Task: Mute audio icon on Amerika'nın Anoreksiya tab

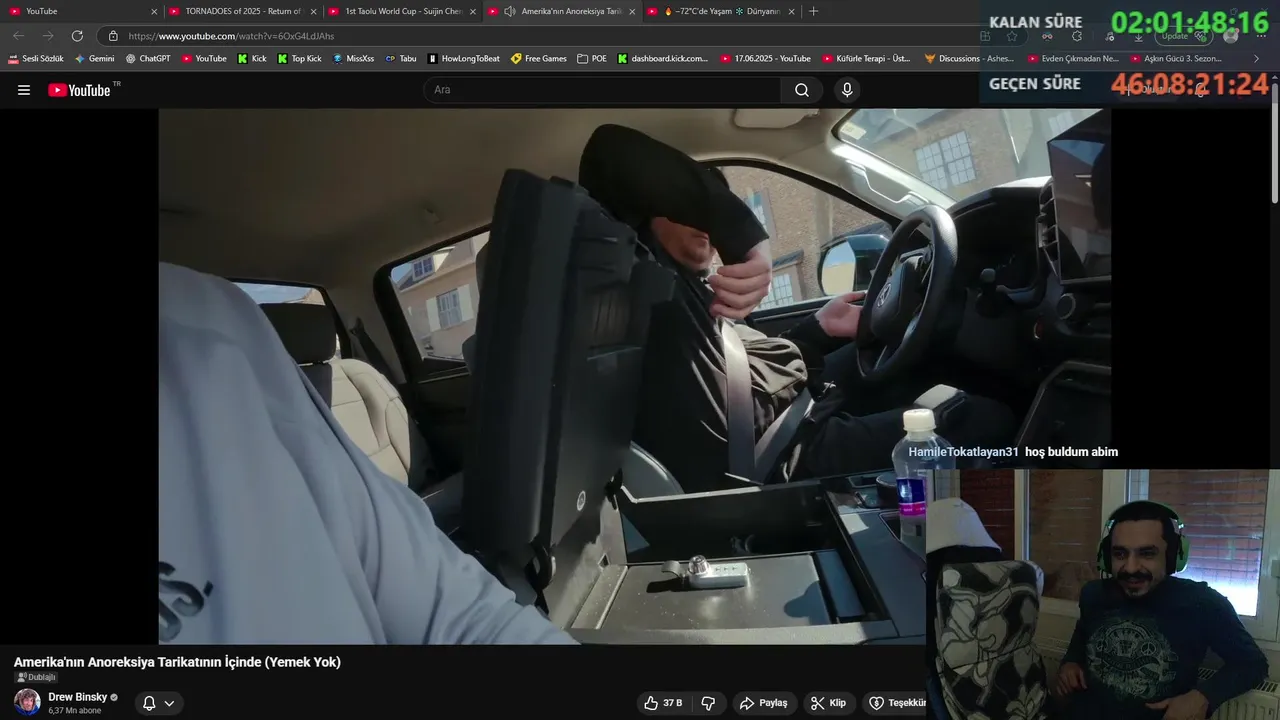Action: coord(510,11)
